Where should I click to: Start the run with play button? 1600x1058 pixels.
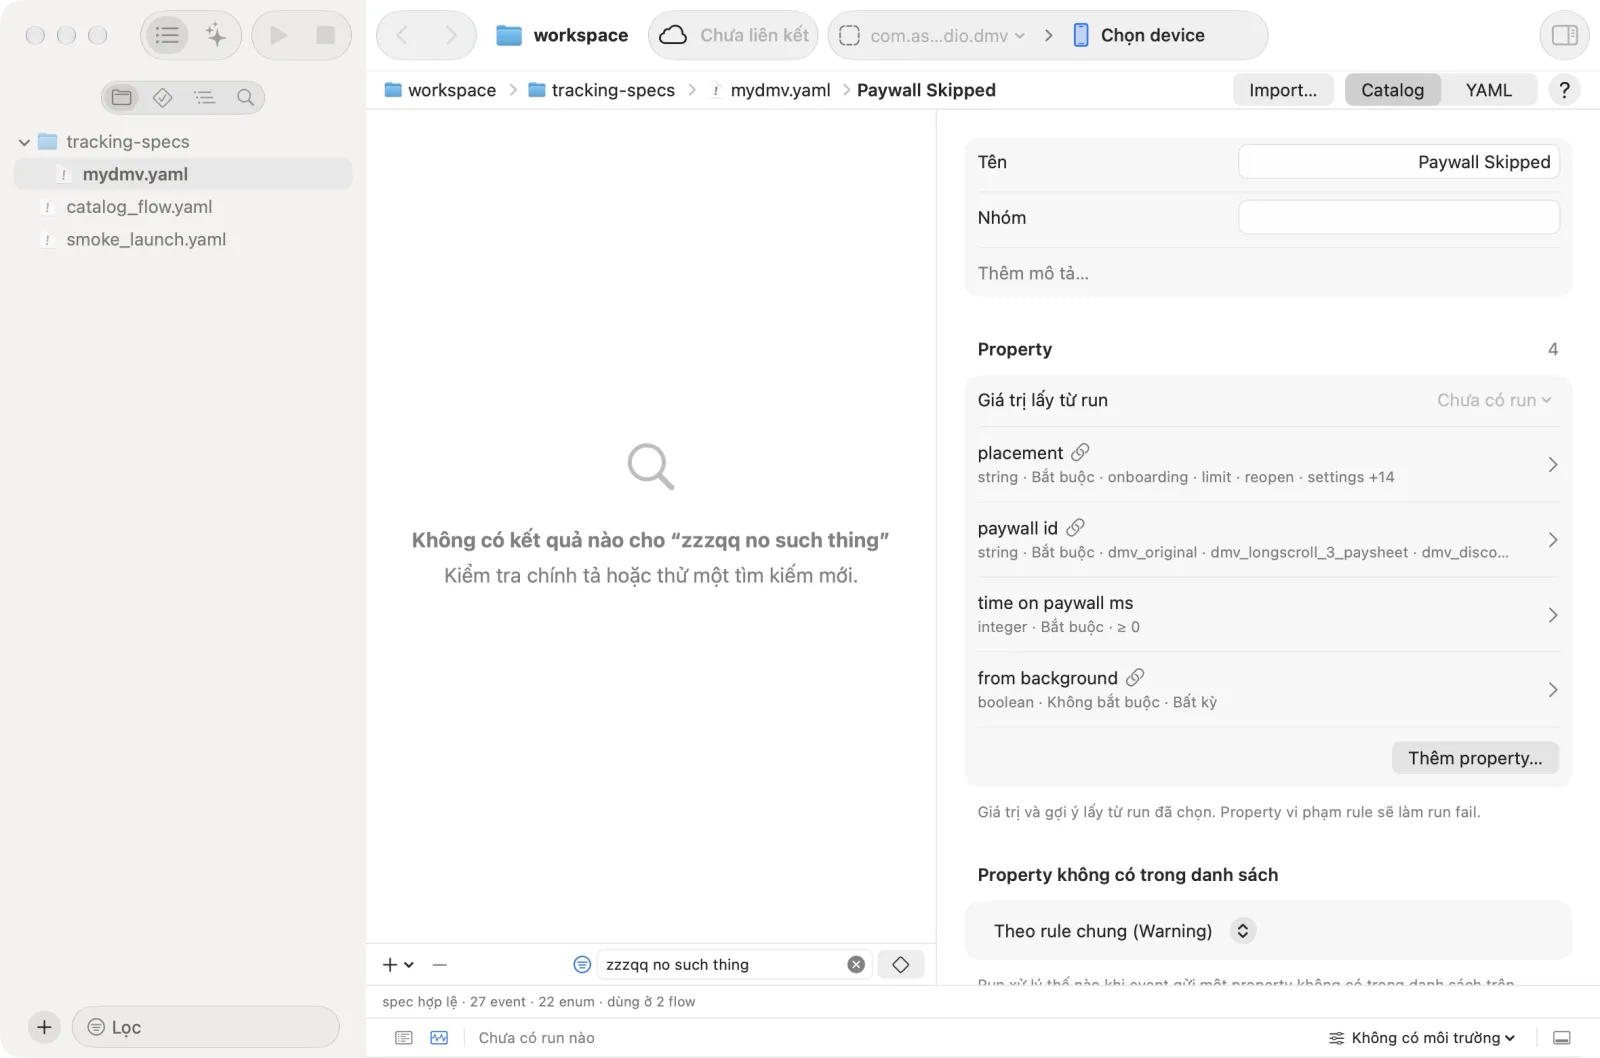click(x=279, y=36)
